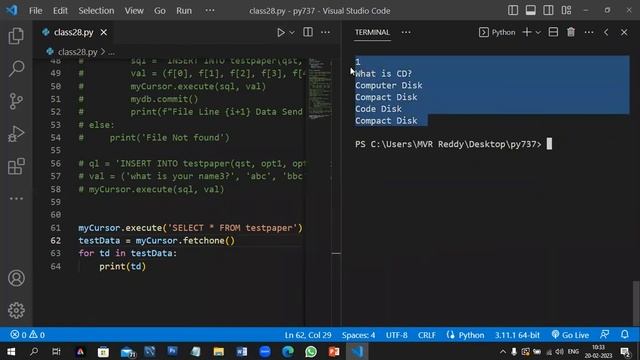This screenshot has height=360, width=640.
Task: Open run options dropdown beside play button
Action: click(292, 32)
